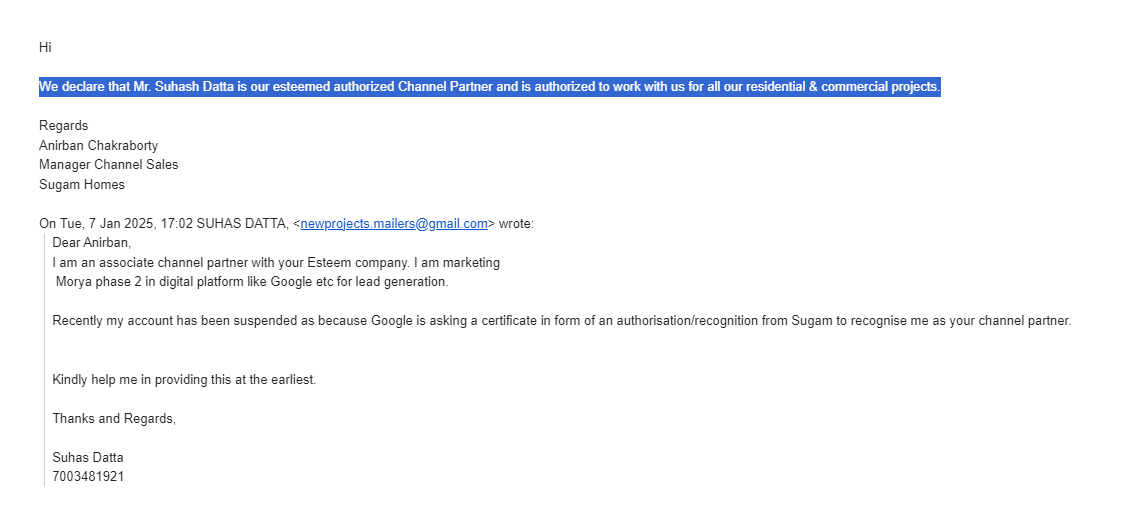Click the word "wrote:" after the email address
The image size is (1128, 516).
[516, 224]
